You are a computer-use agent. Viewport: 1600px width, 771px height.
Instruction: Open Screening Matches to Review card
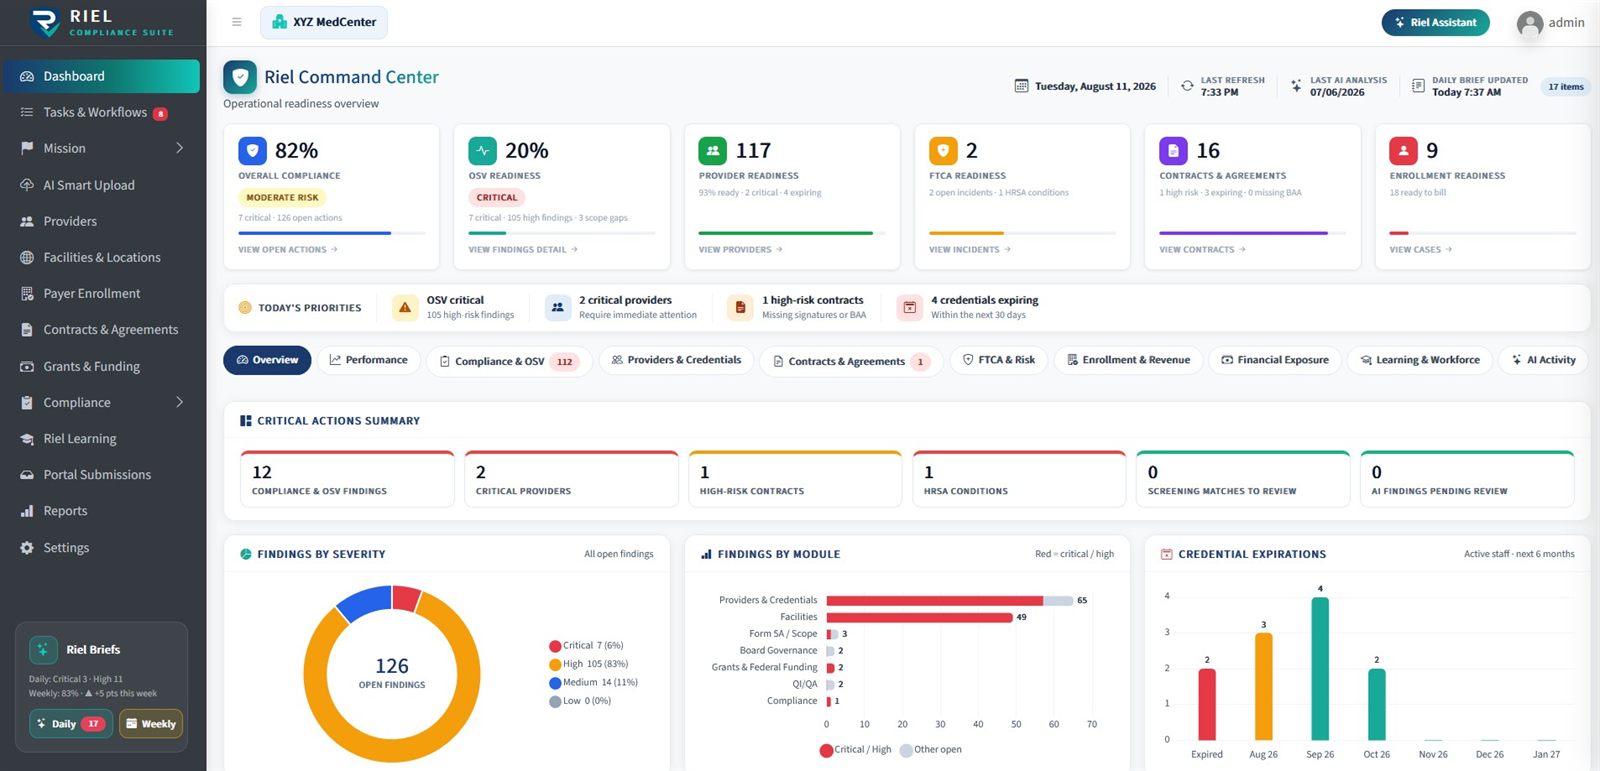[1243, 479]
